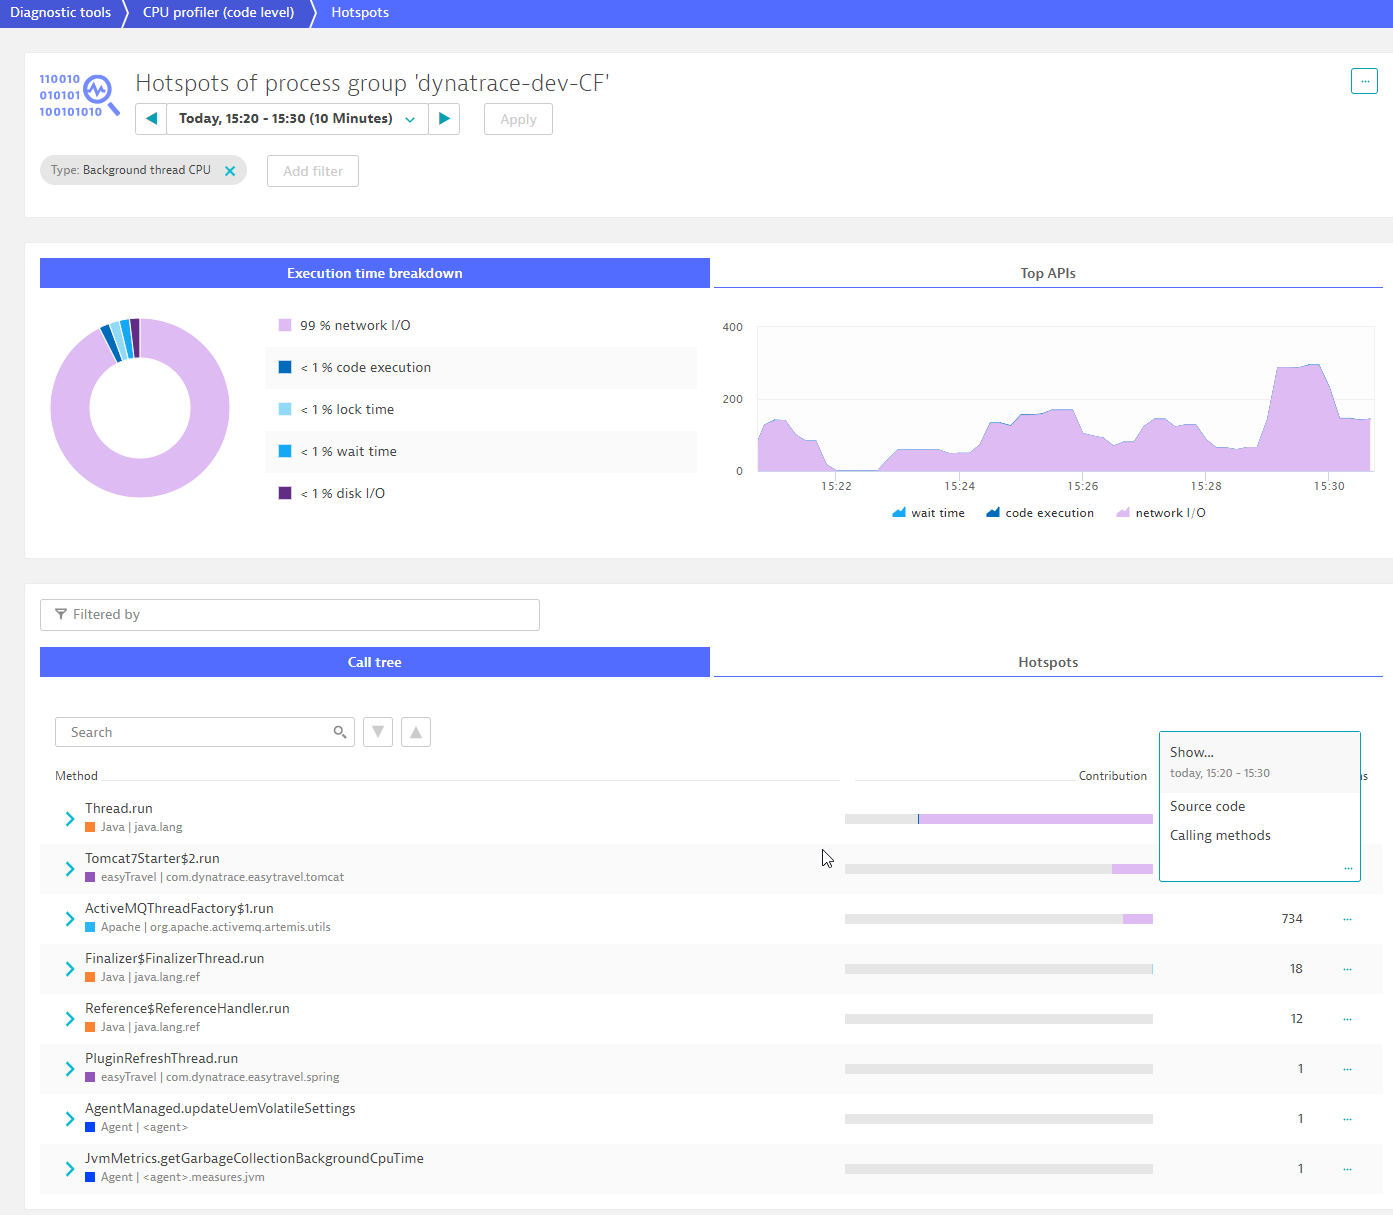Click the Type: Background thread CPU filter chip
Screen dimensions: 1393x1215
click(143, 170)
